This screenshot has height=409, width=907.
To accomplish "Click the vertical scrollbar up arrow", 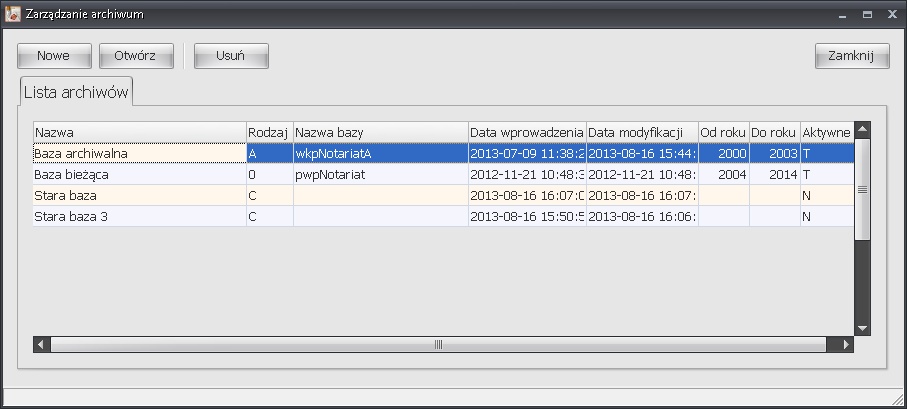I will tap(862, 130).
